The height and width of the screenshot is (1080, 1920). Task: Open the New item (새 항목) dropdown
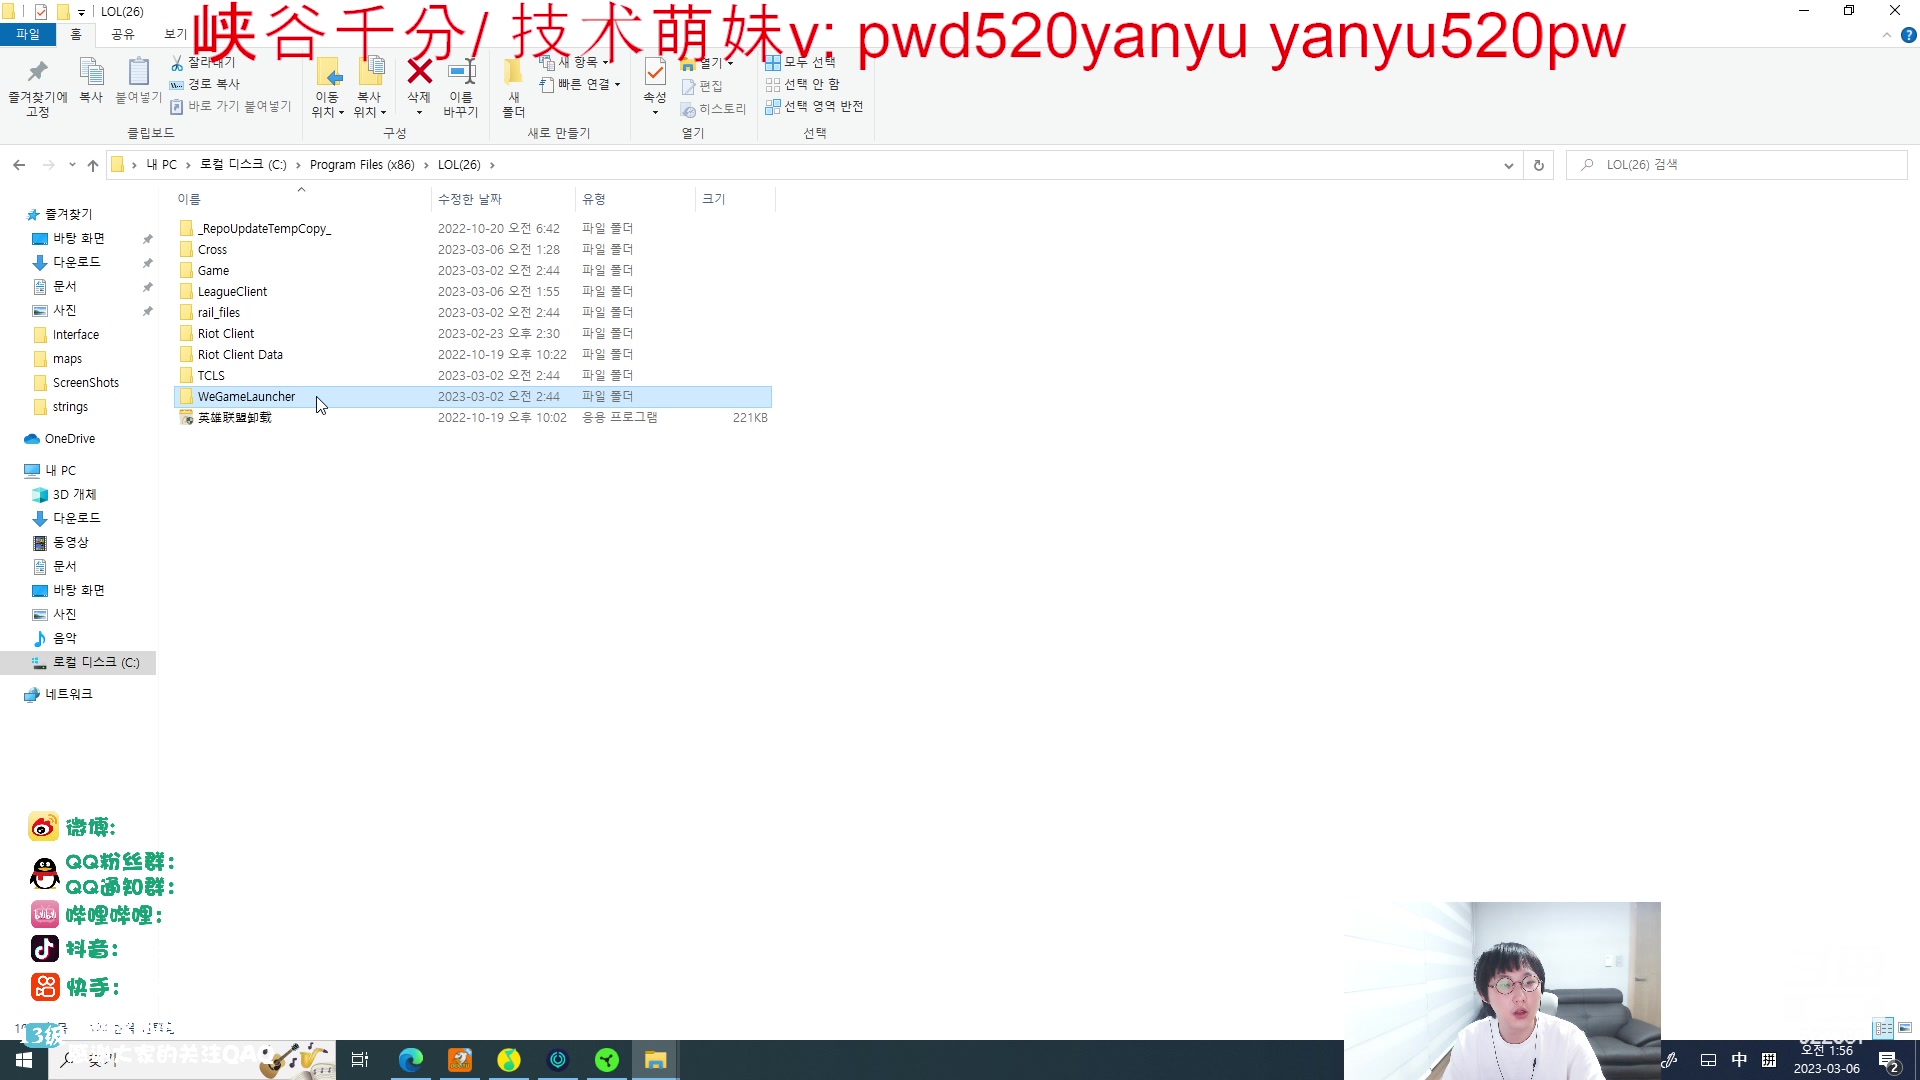pyautogui.click(x=574, y=62)
